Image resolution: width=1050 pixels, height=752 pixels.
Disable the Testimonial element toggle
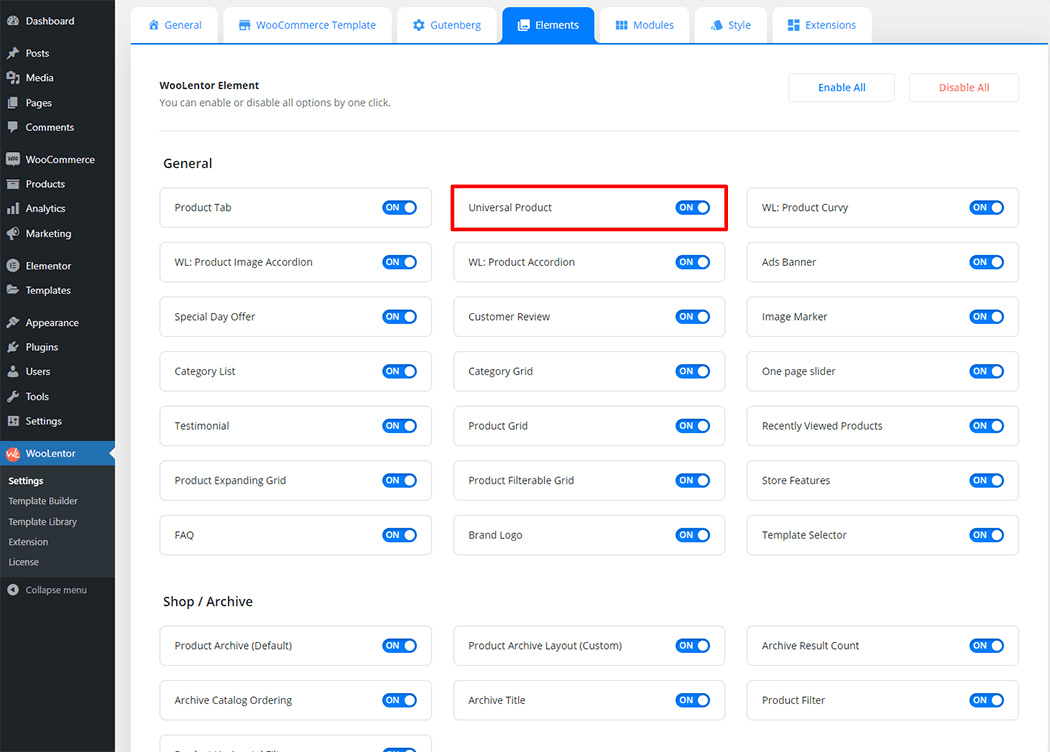coord(400,426)
